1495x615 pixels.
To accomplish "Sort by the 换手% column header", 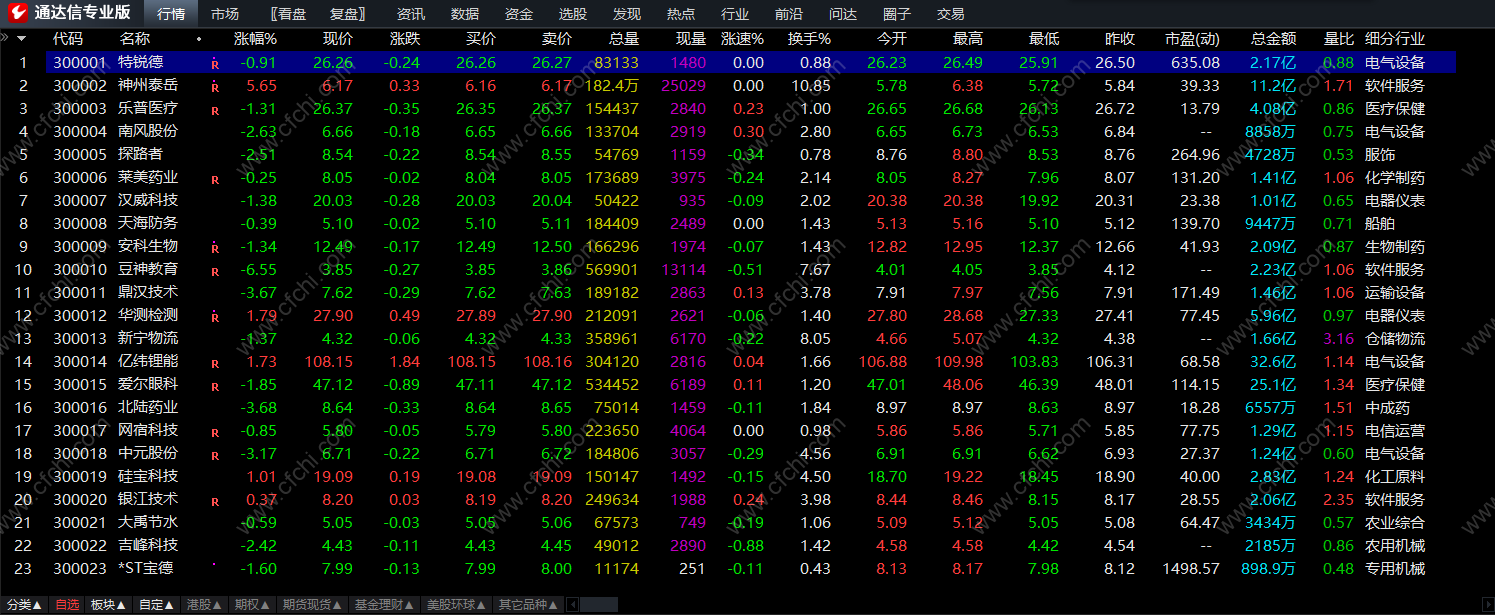I will pyautogui.click(x=809, y=39).
